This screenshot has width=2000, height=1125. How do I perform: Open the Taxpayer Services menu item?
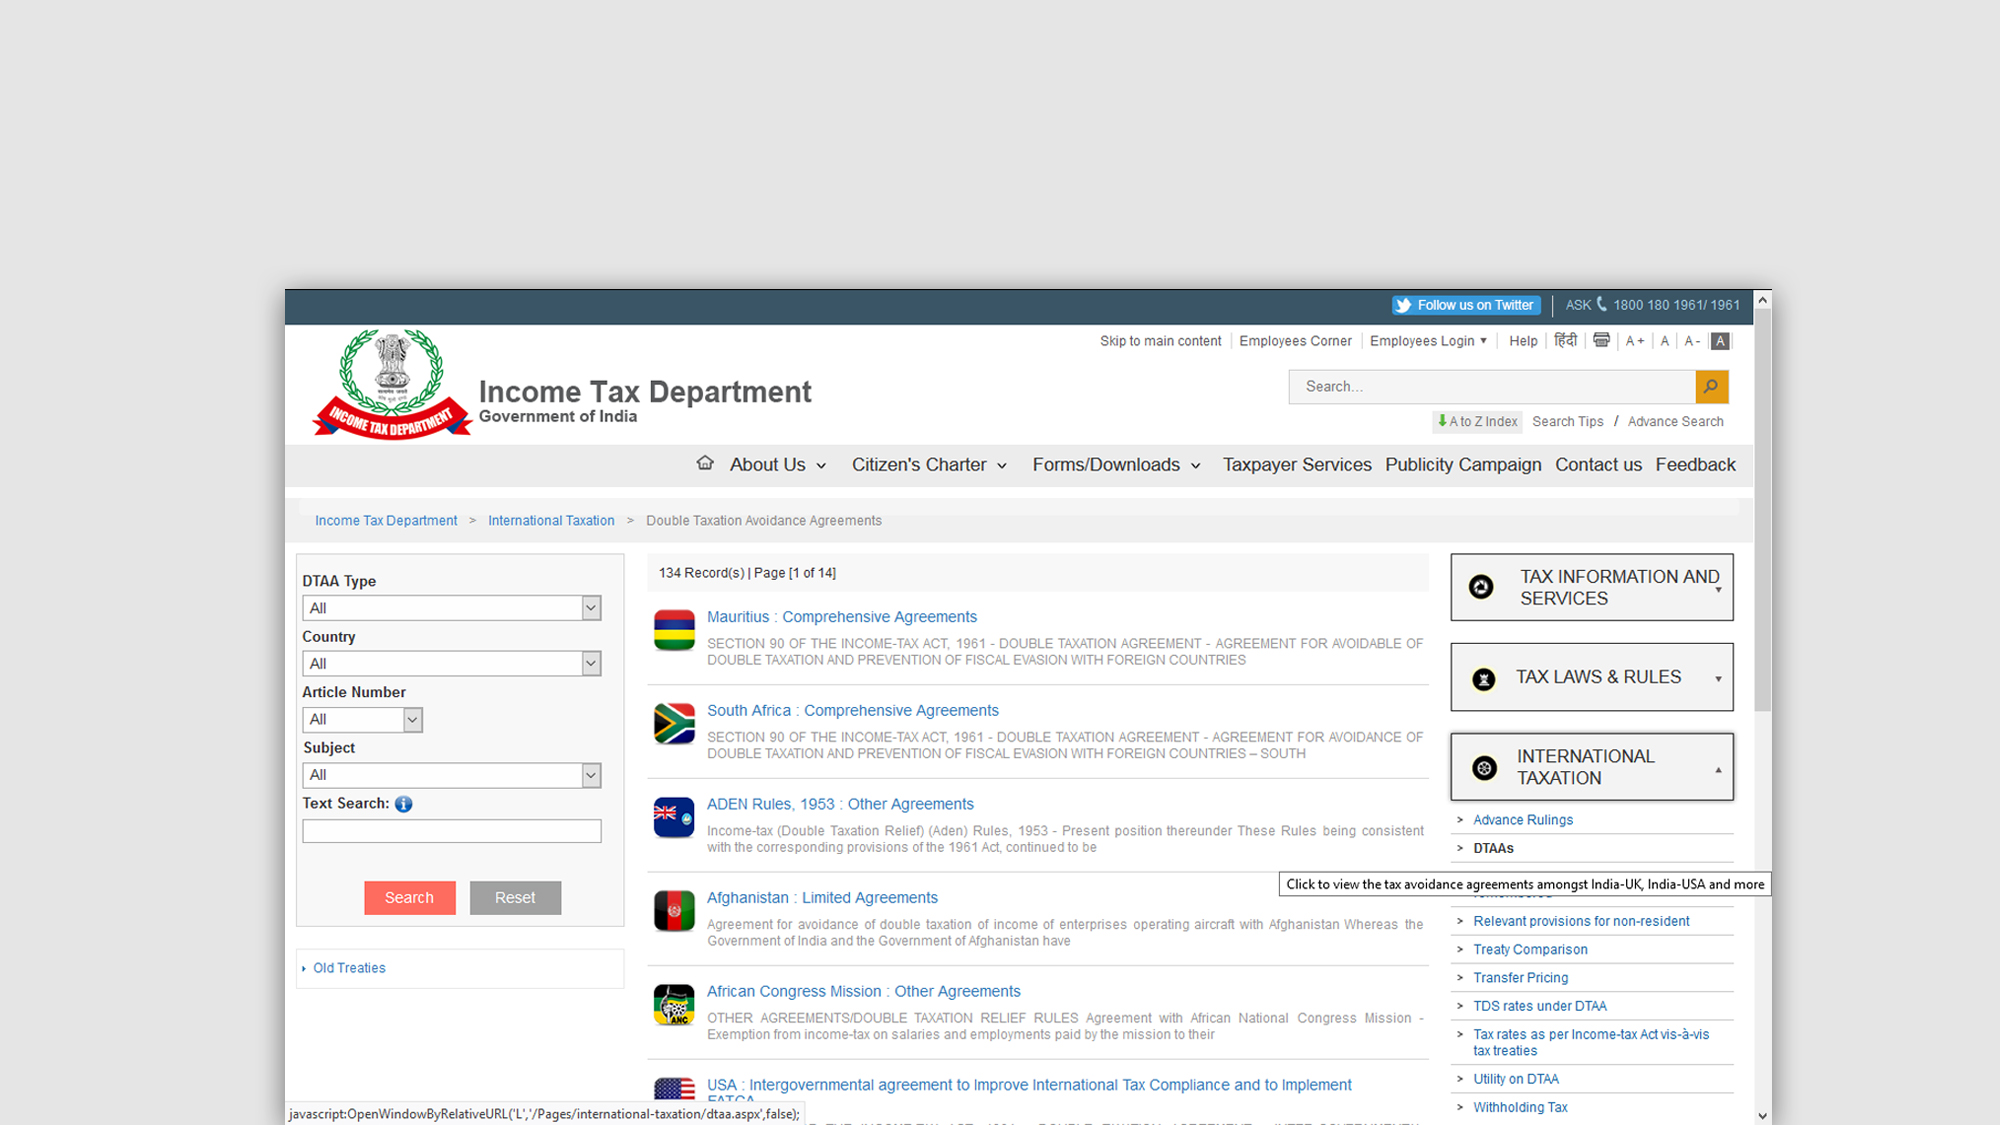[1296, 465]
